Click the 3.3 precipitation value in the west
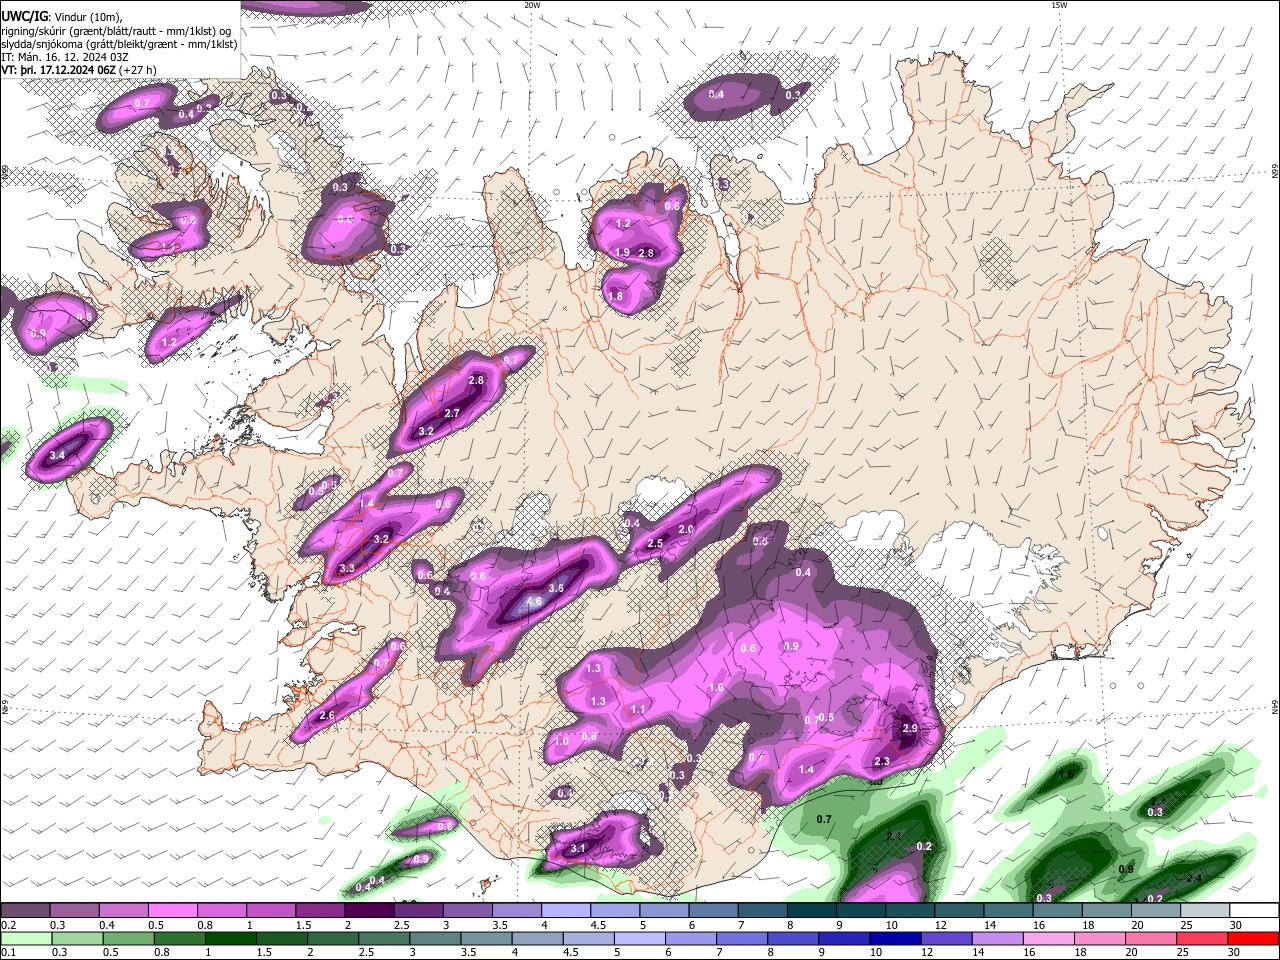The image size is (1280, 960). pyautogui.click(x=347, y=568)
